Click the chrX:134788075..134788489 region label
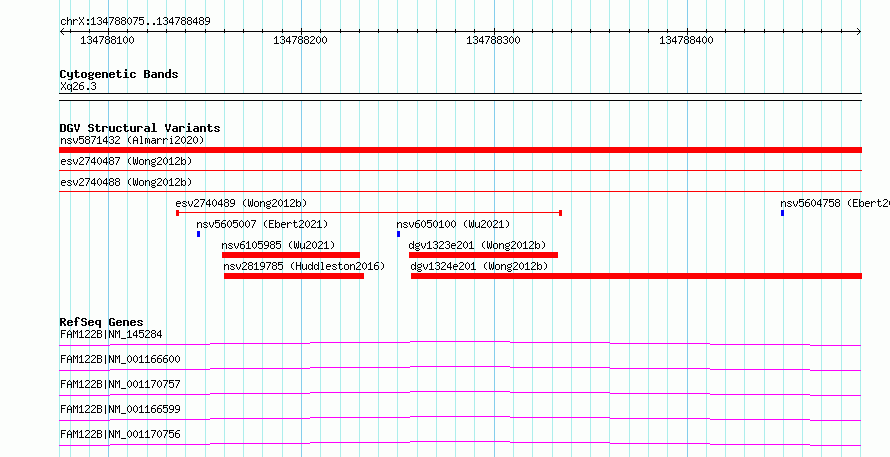 [135, 22]
